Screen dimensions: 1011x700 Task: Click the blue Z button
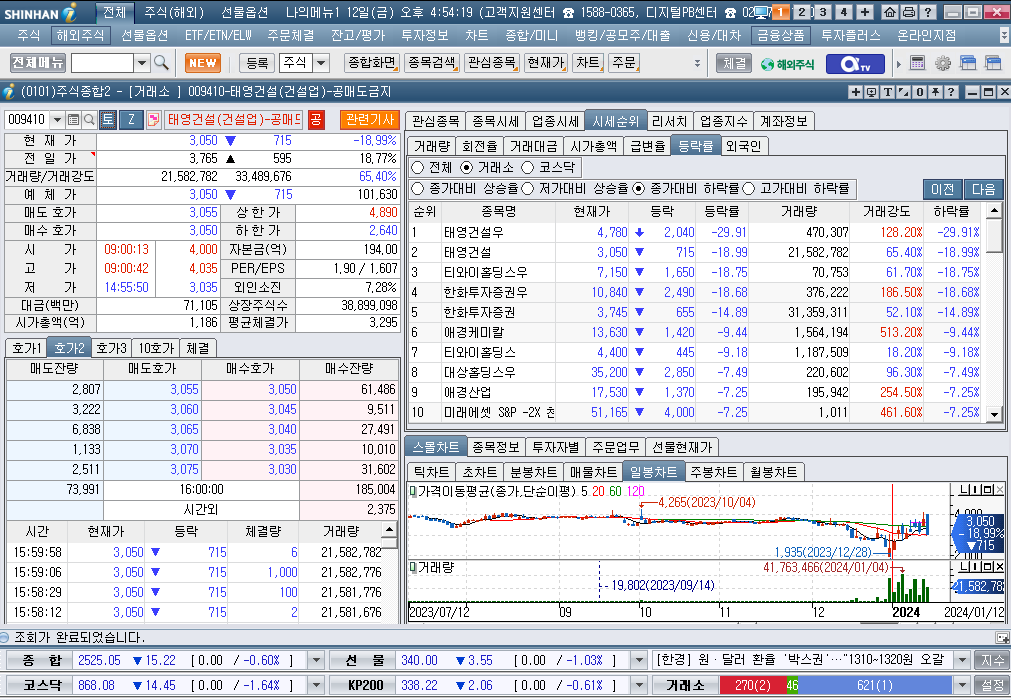point(132,119)
